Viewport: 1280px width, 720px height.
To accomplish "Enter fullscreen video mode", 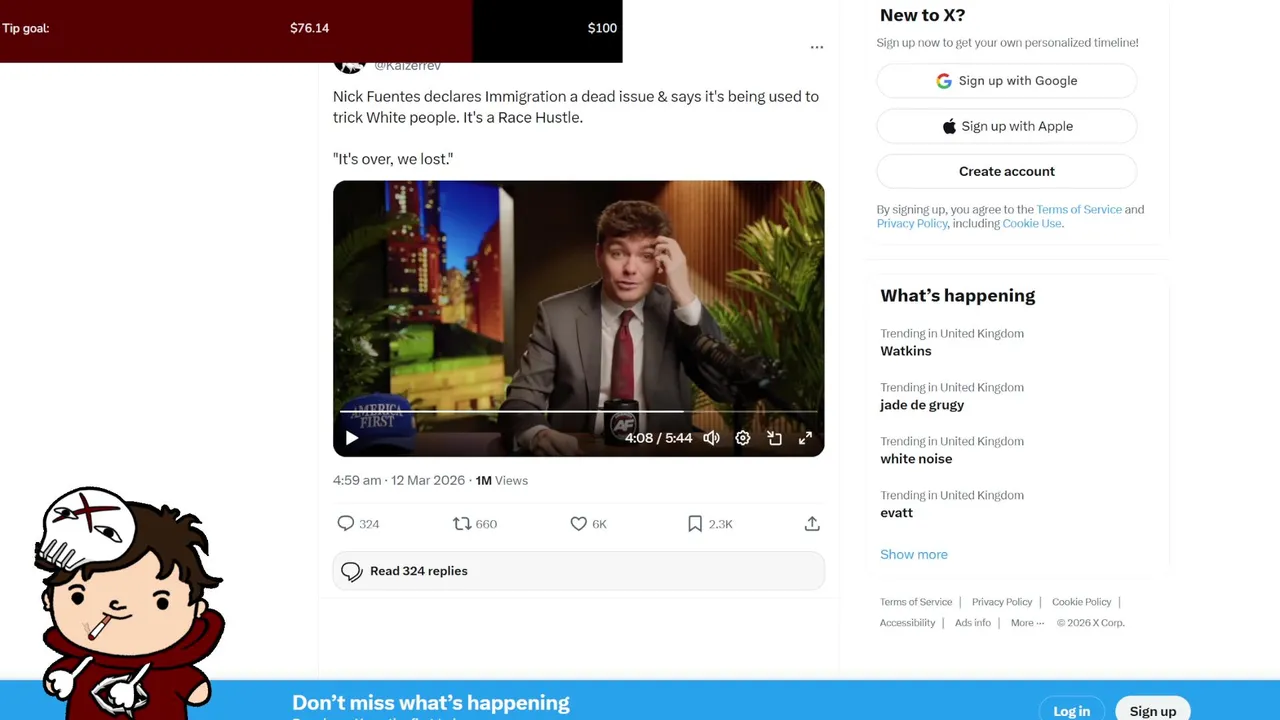I will tap(805, 438).
